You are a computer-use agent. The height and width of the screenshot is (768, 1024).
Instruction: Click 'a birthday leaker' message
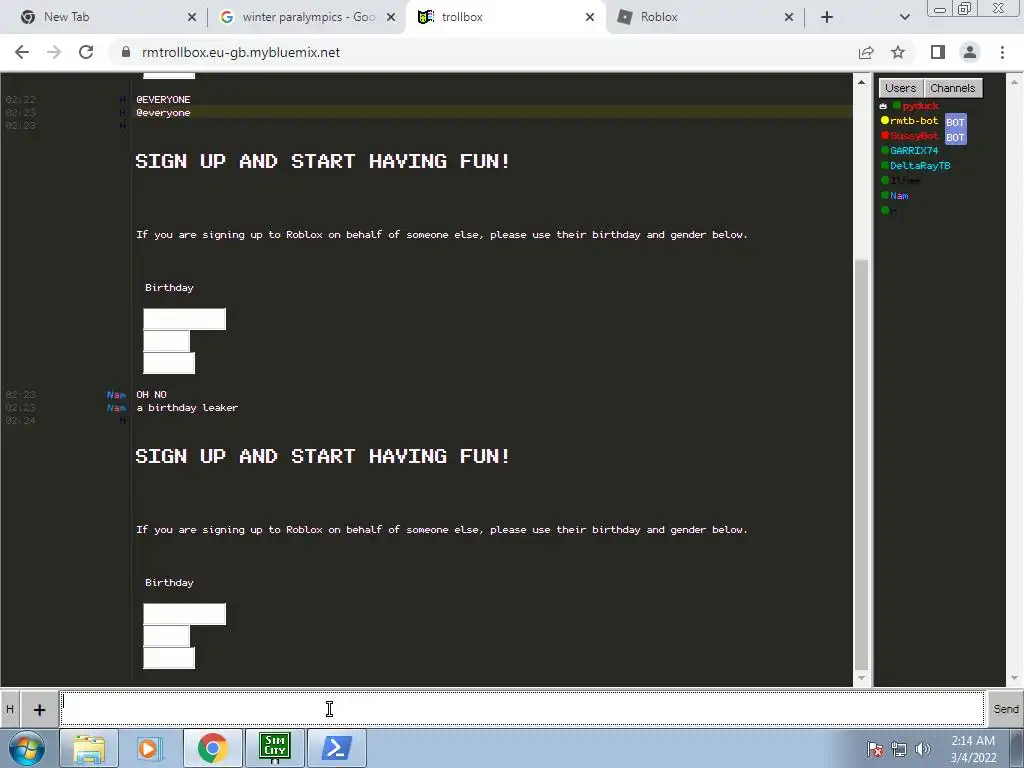(187, 408)
